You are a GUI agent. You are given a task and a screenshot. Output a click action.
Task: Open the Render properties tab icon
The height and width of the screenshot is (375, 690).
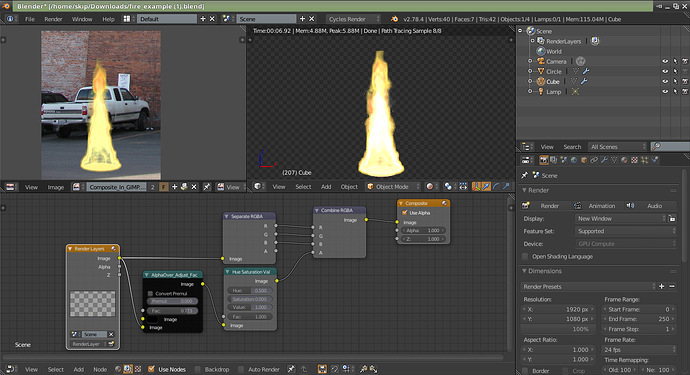click(544, 160)
